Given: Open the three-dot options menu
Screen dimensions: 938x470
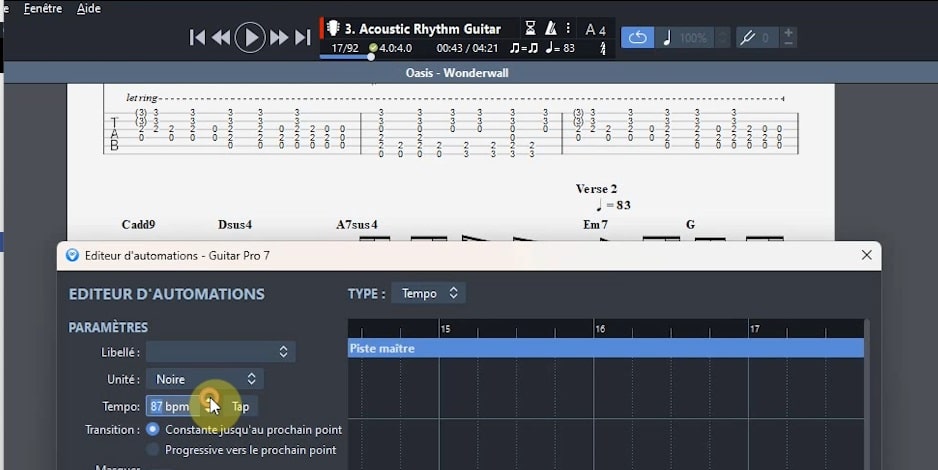Looking at the screenshot, I should (x=568, y=28).
